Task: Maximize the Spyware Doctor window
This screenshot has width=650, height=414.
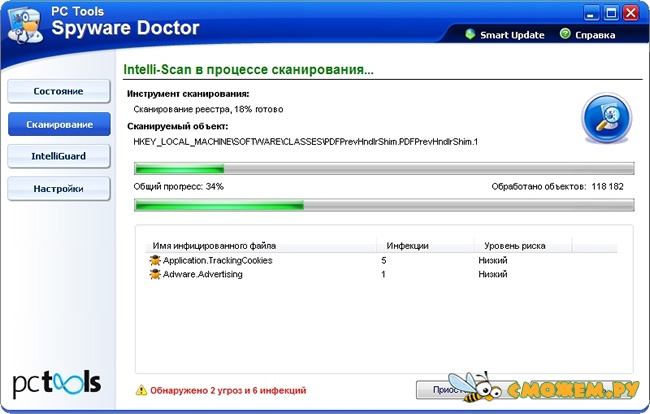Action: click(x=611, y=13)
